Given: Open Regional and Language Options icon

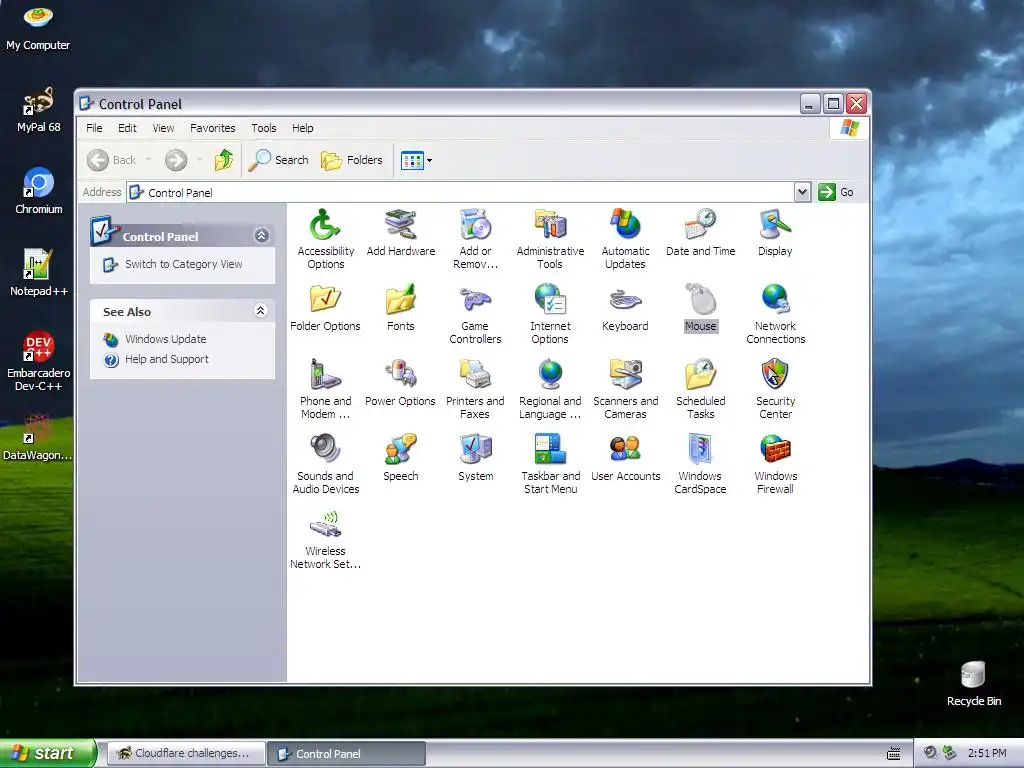Looking at the screenshot, I should tap(551, 375).
